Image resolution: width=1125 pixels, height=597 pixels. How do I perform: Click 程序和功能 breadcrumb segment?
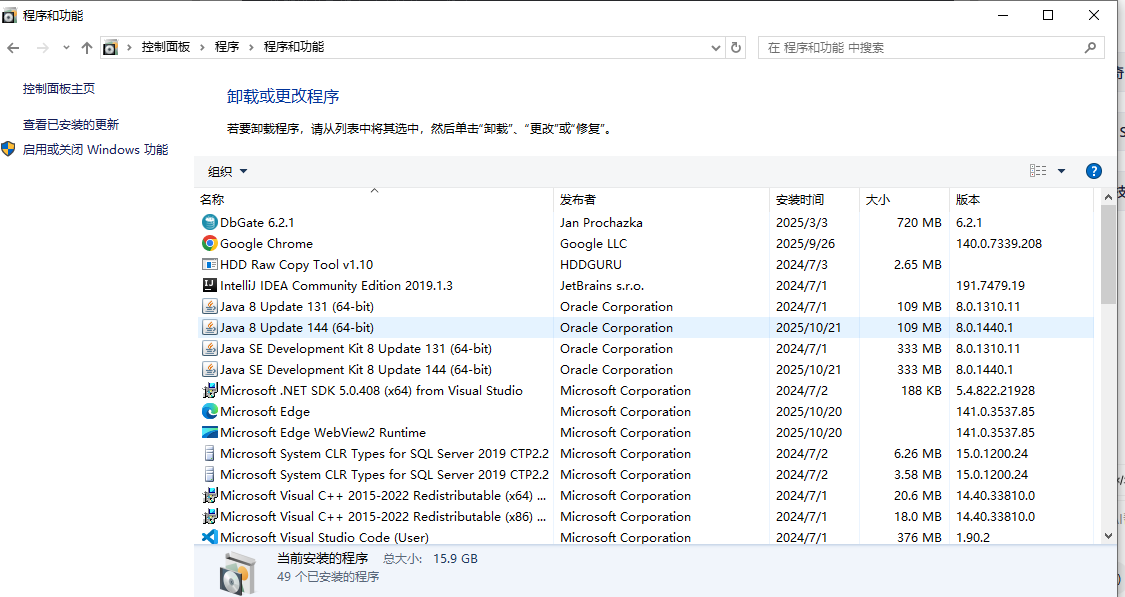coord(293,47)
